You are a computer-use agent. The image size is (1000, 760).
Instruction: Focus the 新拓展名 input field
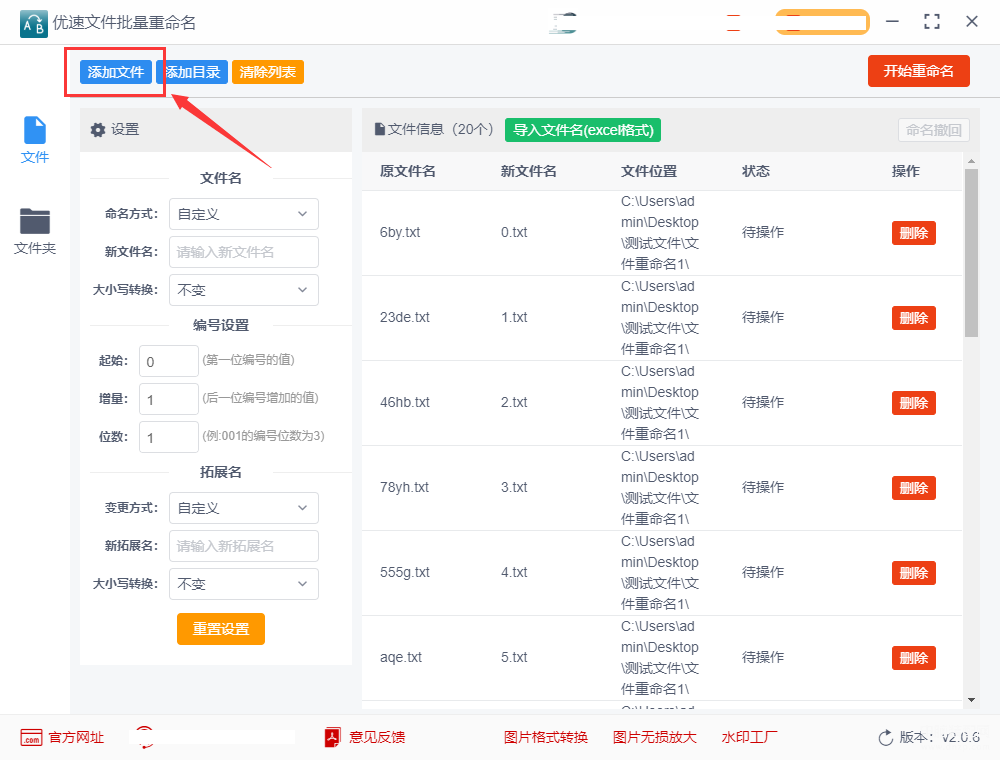244,546
